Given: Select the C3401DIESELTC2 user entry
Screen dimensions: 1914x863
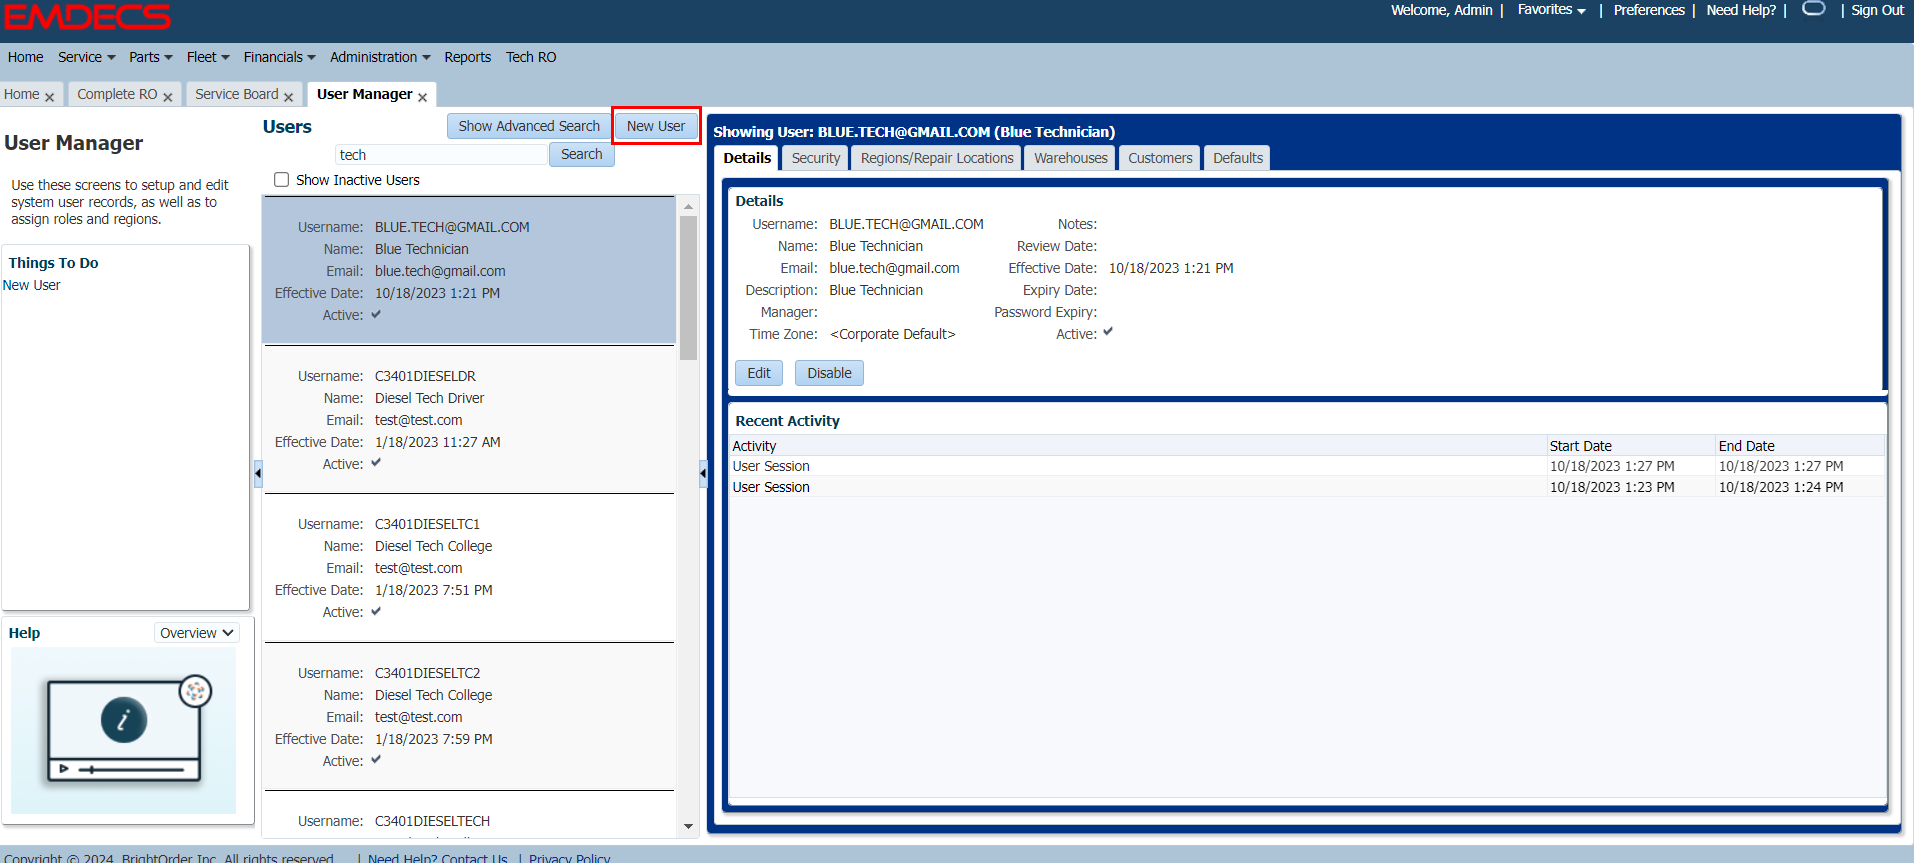Looking at the screenshot, I should pyautogui.click(x=469, y=716).
